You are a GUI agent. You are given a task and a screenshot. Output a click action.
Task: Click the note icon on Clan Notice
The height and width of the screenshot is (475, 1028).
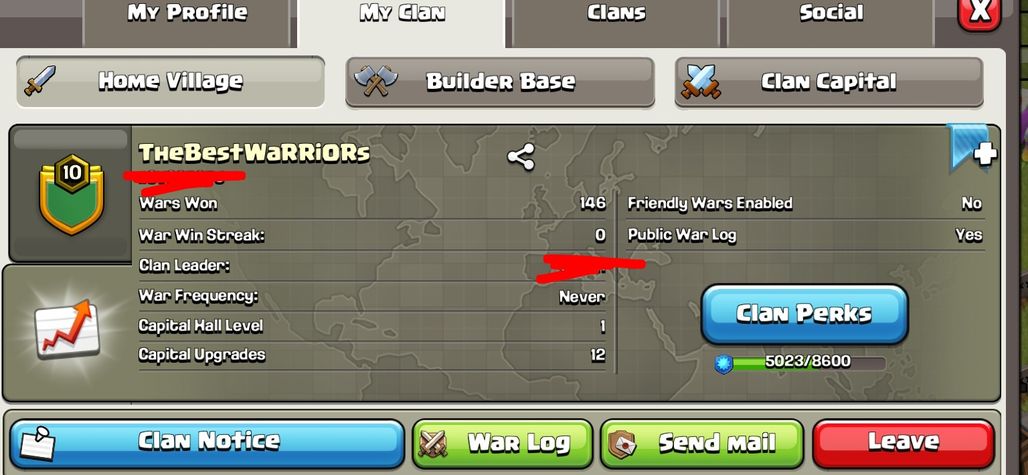(x=37, y=444)
